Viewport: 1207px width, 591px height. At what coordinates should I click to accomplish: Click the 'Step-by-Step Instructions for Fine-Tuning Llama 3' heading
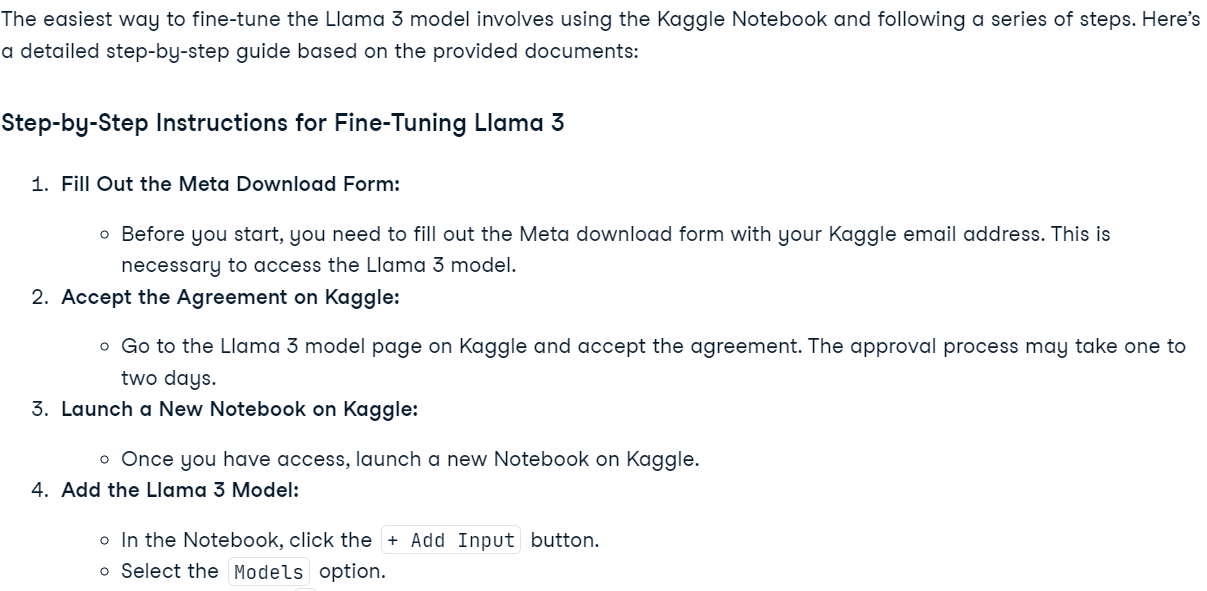[283, 123]
